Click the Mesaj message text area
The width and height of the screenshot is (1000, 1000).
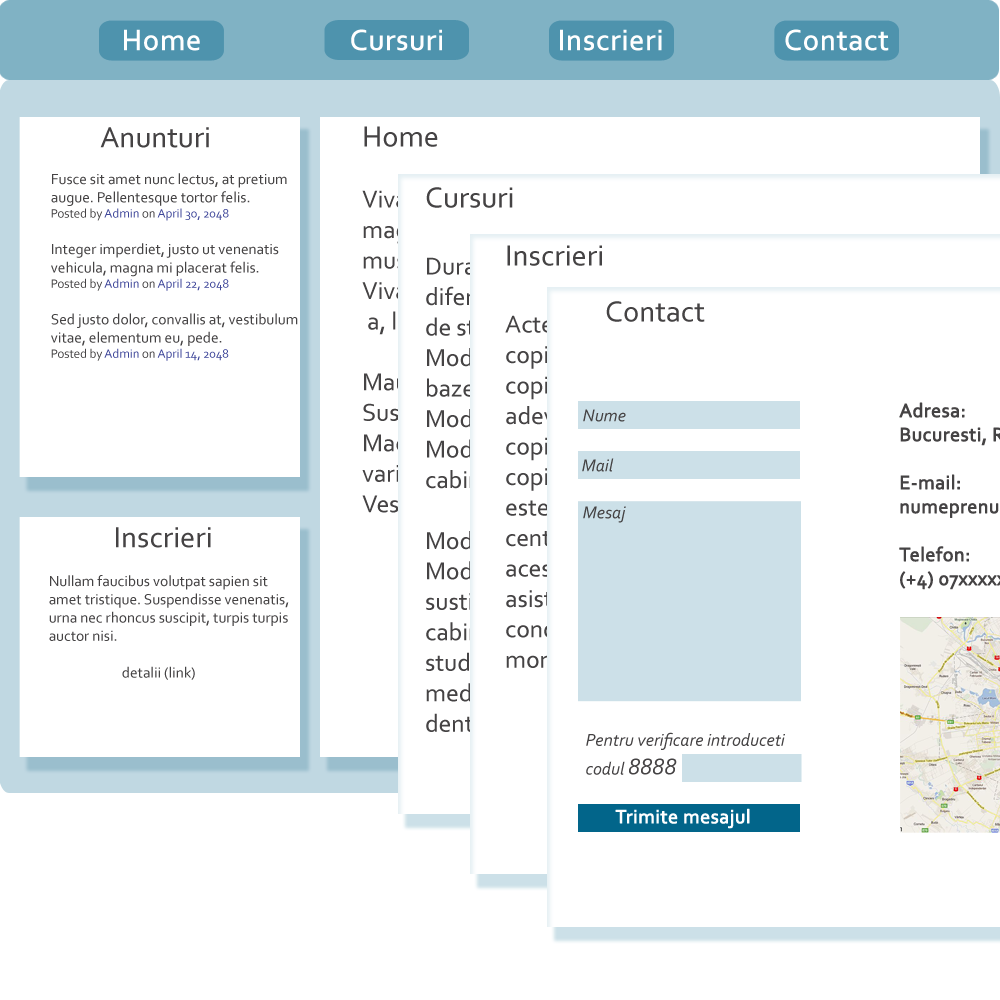pyautogui.click(x=688, y=600)
